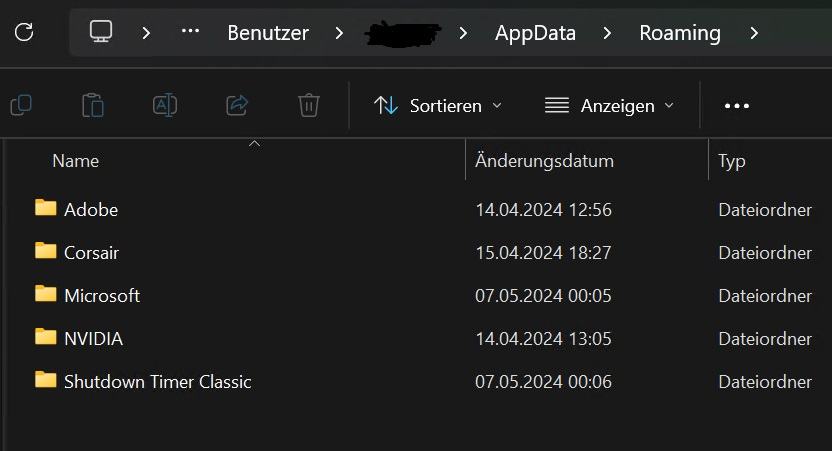This screenshot has width=832, height=451.
Task: Click the refresh icon in address bar
Action: tap(24, 32)
